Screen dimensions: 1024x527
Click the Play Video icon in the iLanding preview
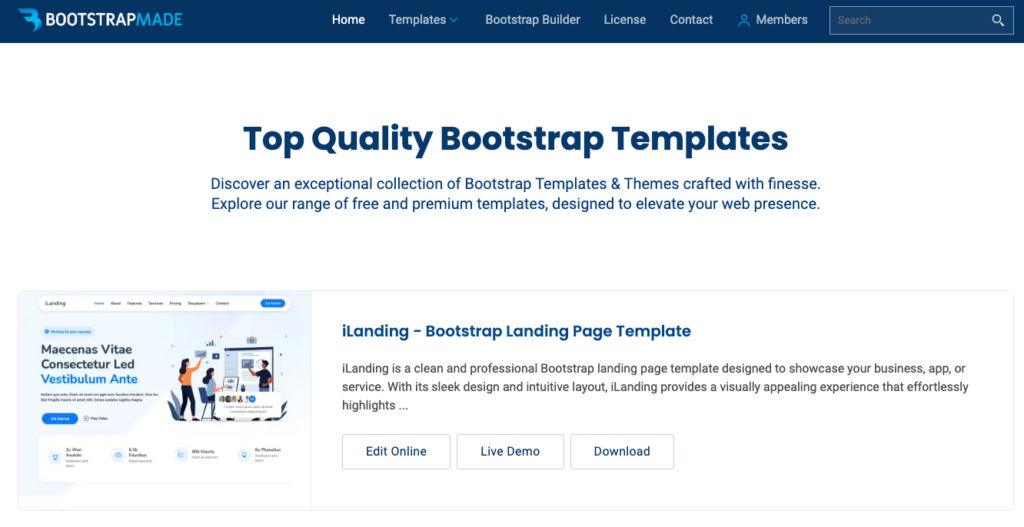(x=87, y=418)
